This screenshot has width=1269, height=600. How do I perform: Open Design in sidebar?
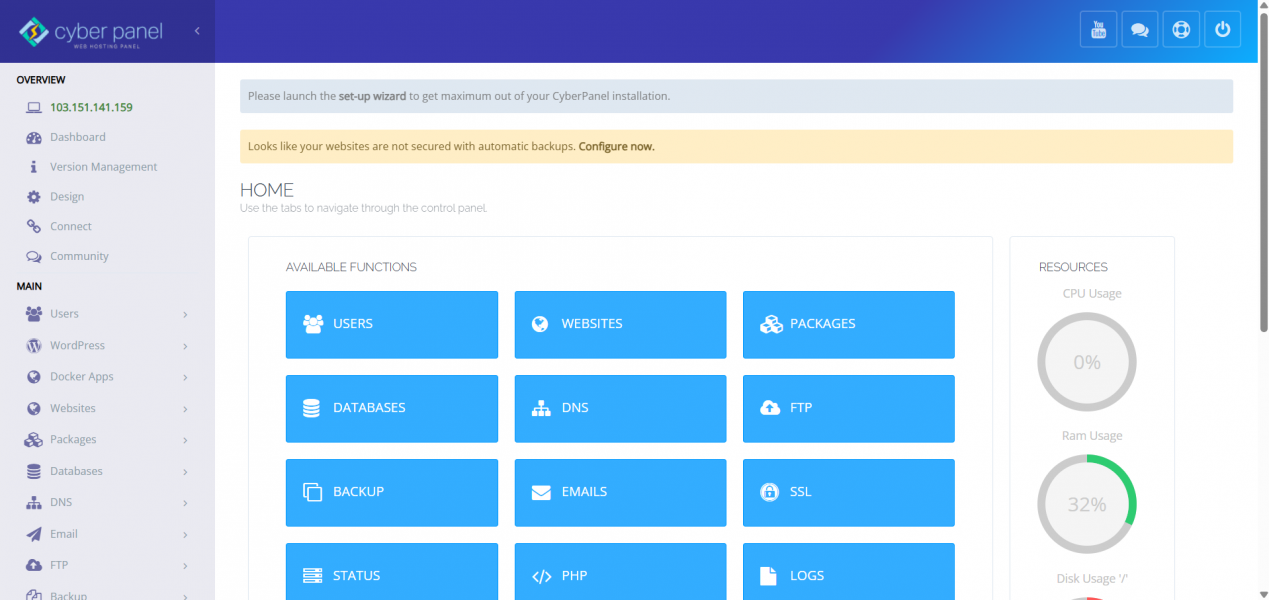[67, 197]
